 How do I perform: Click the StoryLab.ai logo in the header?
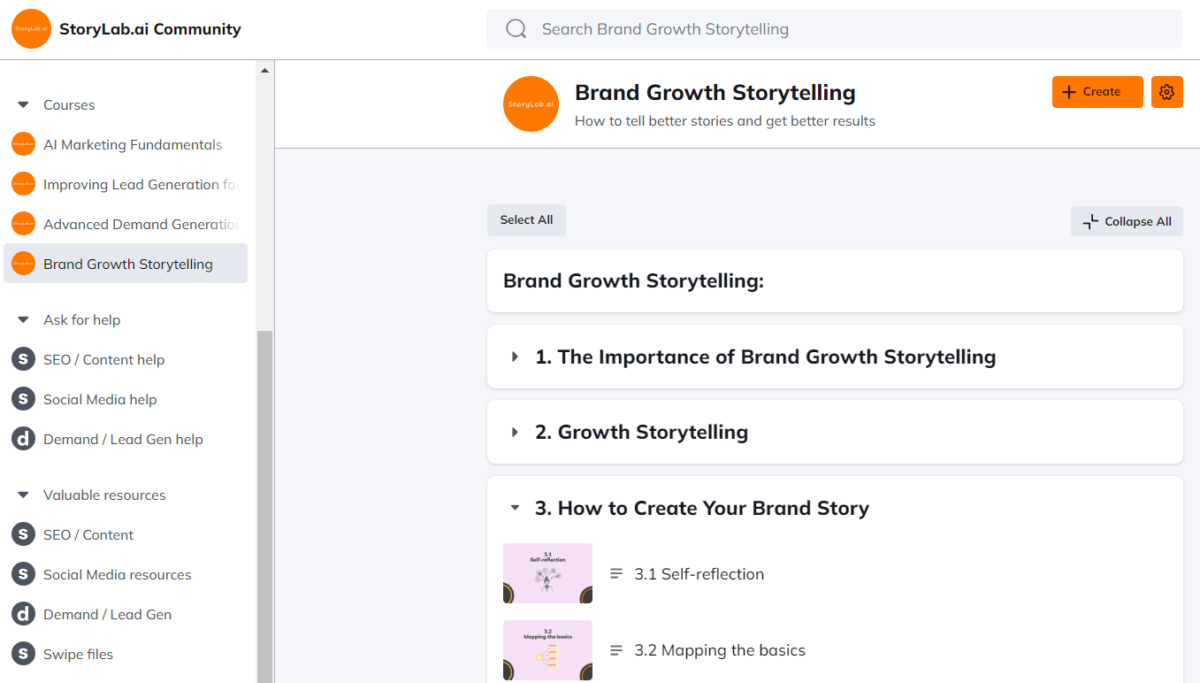pyautogui.click(x=30, y=28)
